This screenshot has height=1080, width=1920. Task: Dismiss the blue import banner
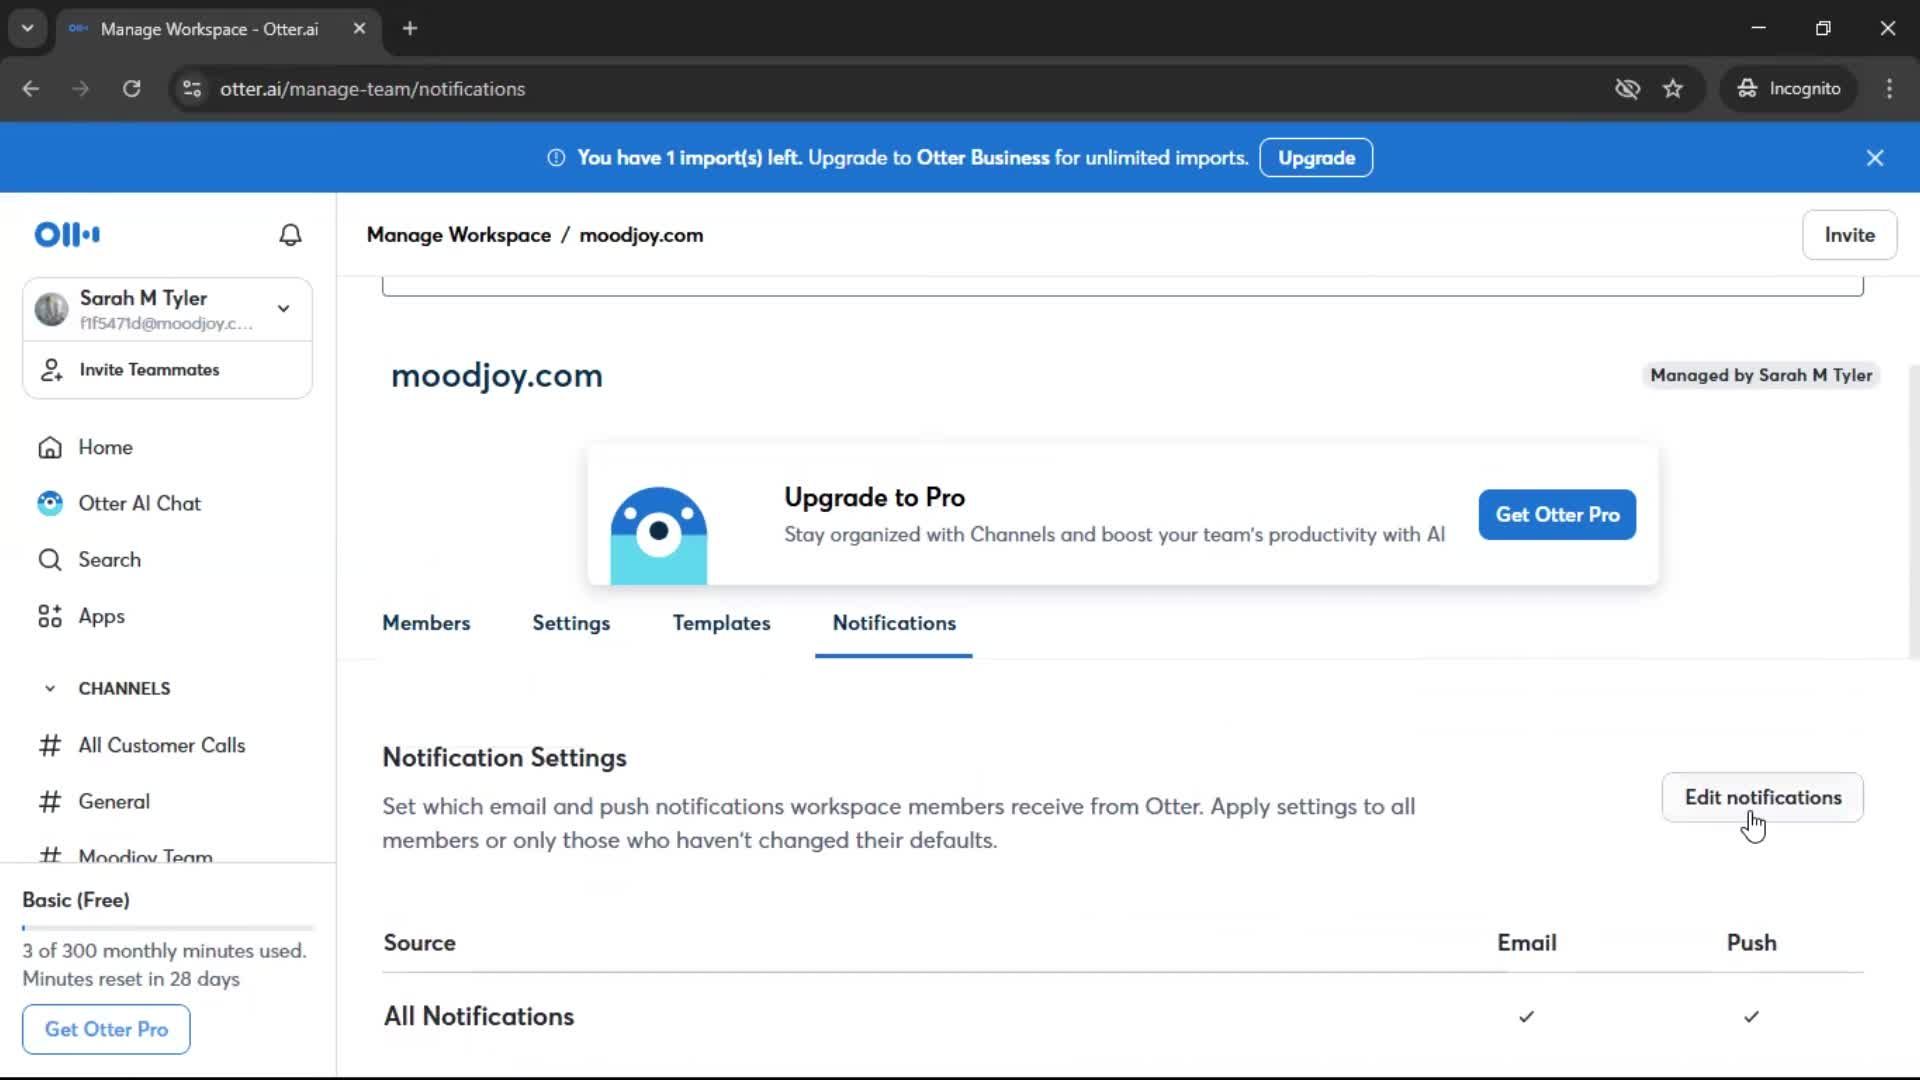(1875, 158)
